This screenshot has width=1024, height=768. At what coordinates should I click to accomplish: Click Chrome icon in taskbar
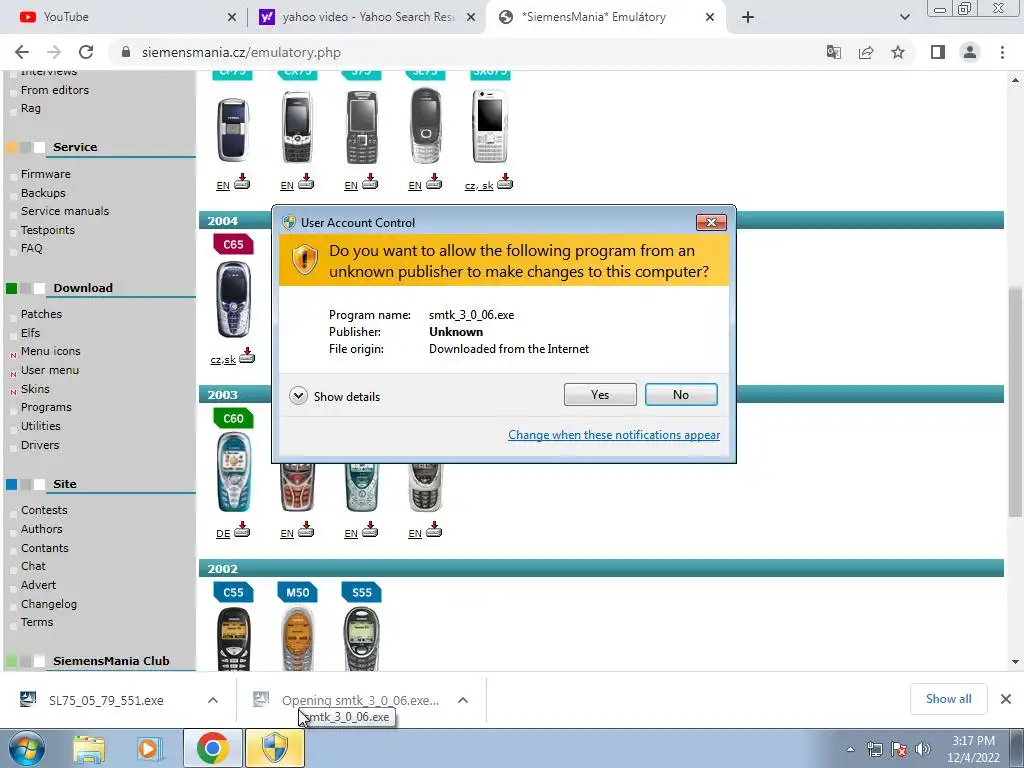212,748
